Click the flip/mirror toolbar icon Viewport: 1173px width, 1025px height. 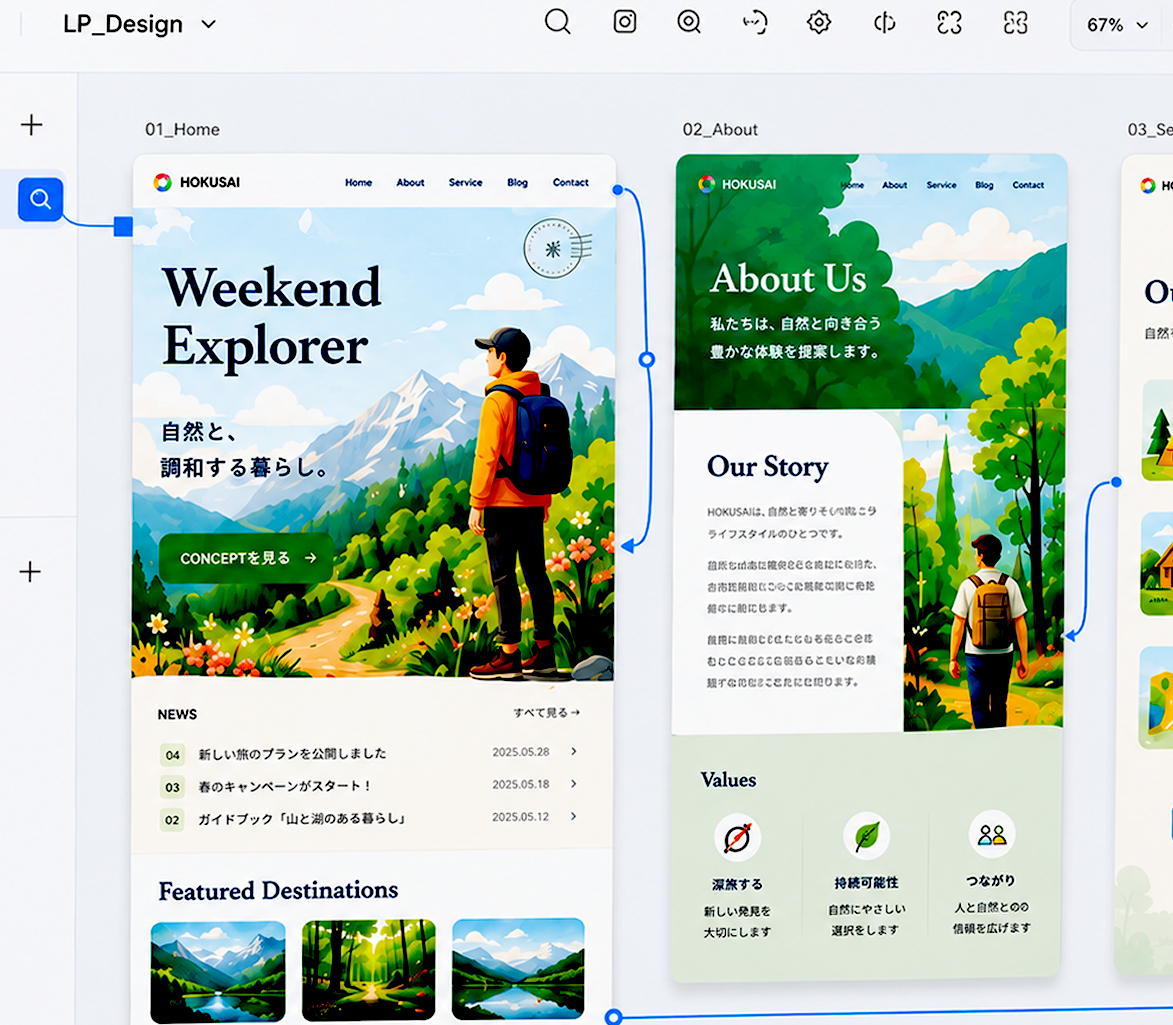[884, 22]
